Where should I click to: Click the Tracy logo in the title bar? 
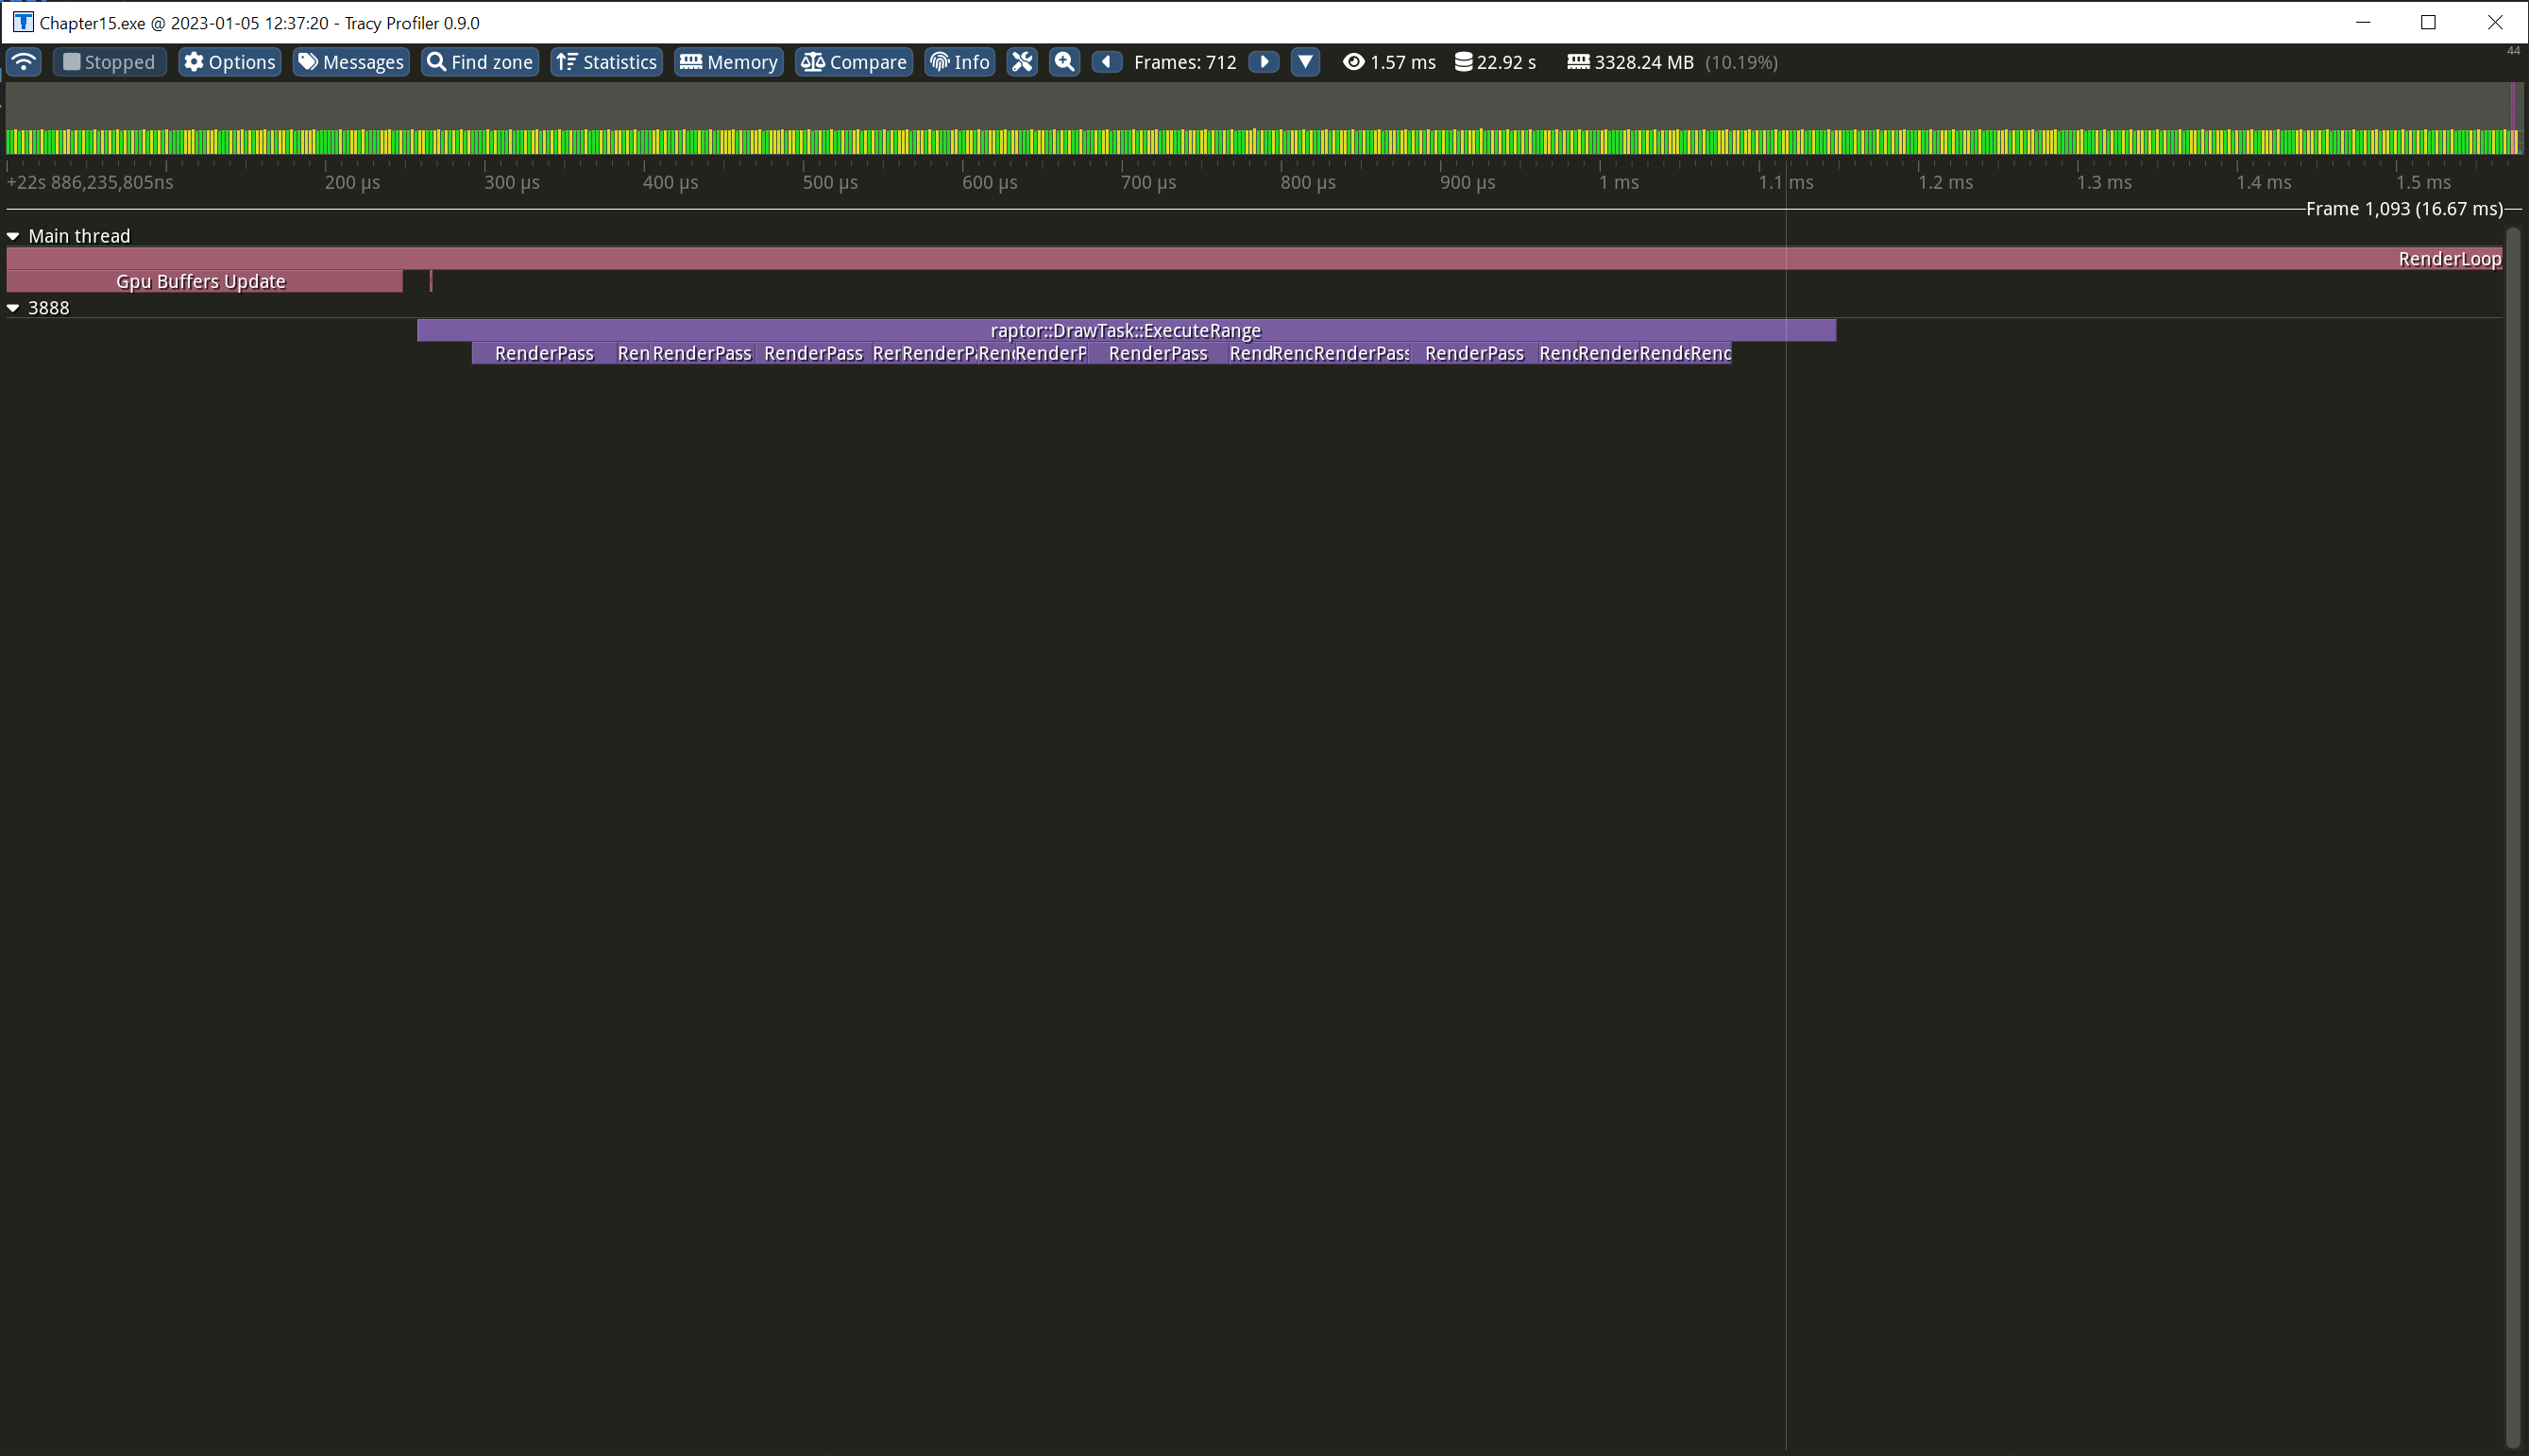tap(22, 22)
